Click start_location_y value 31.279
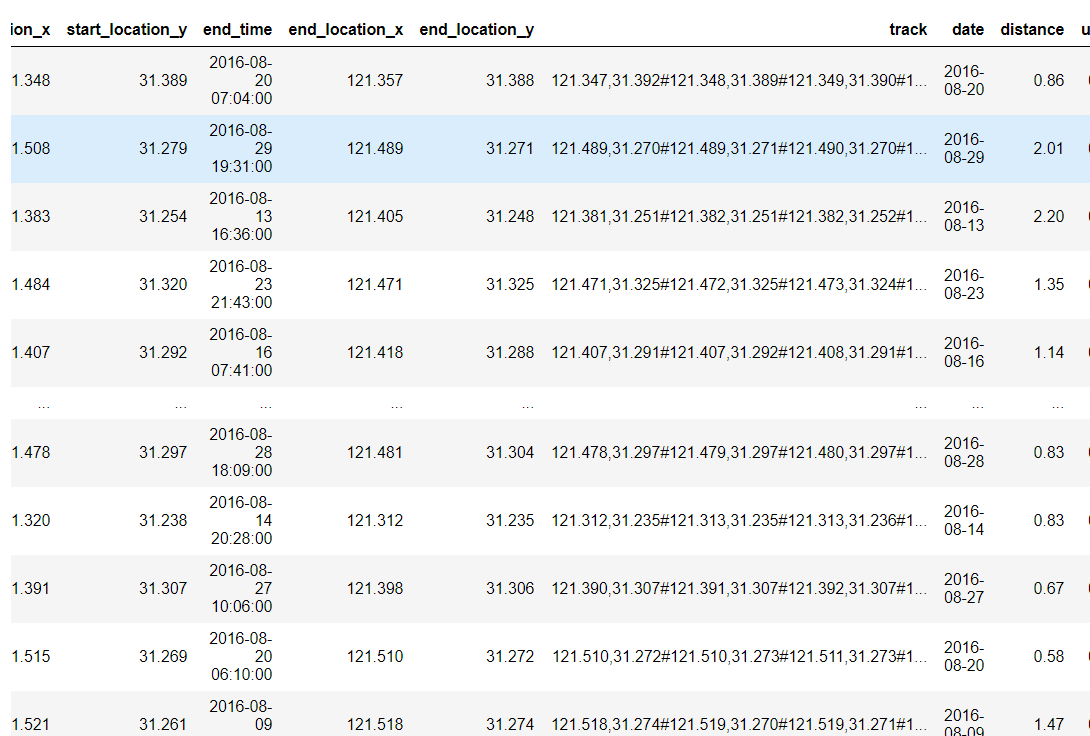1090x736 pixels. (163, 149)
